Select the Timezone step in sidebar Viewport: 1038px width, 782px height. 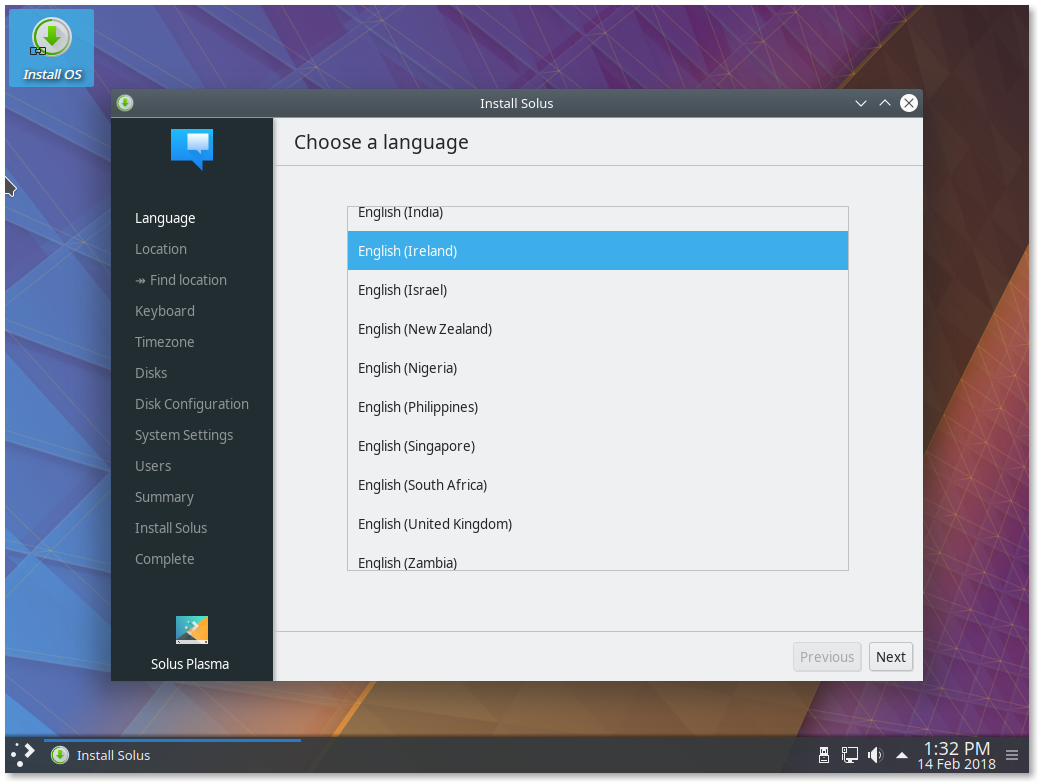coord(164,342)
